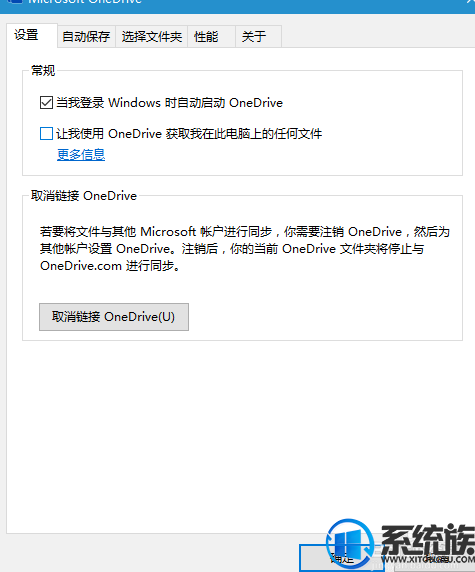Open the 选择文件夹 tab
This screenshot has height=572, width=475.
tap(151, 36)
